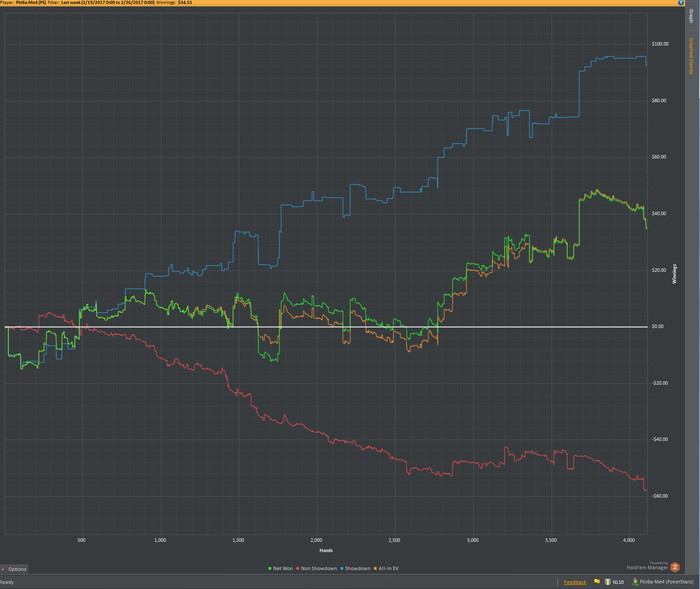
Task: Click the $0.00 axis value
Action: pos(658,326)
